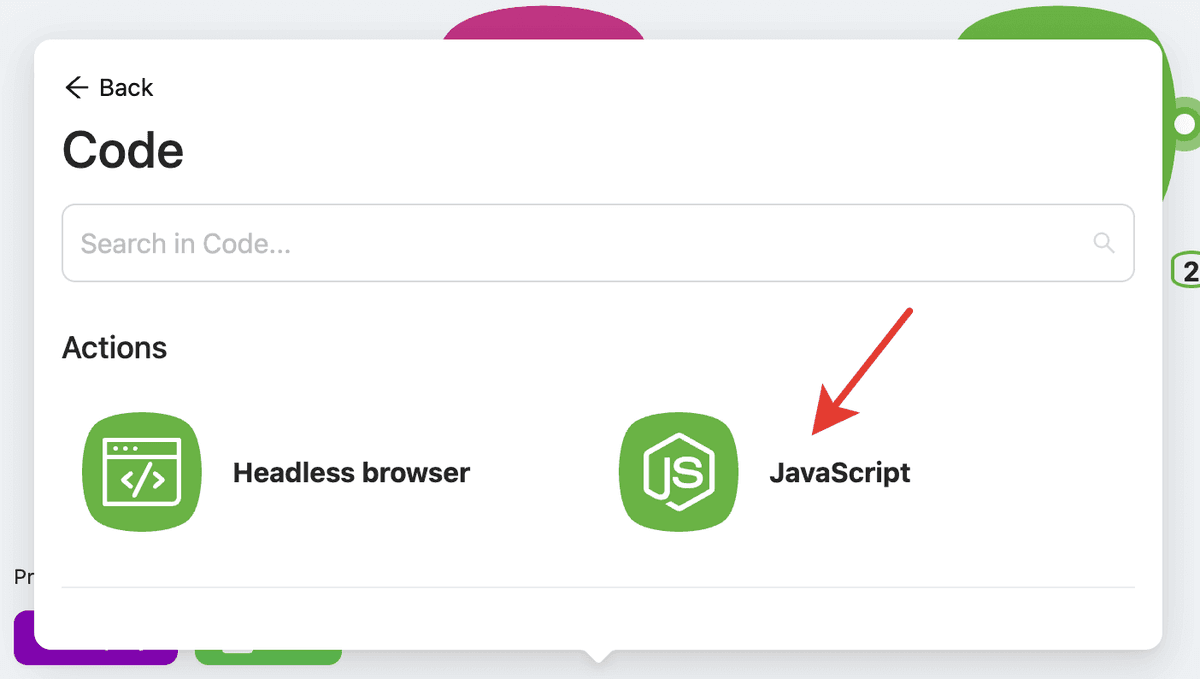Click the green JavaScript Node.js icon

678,472
